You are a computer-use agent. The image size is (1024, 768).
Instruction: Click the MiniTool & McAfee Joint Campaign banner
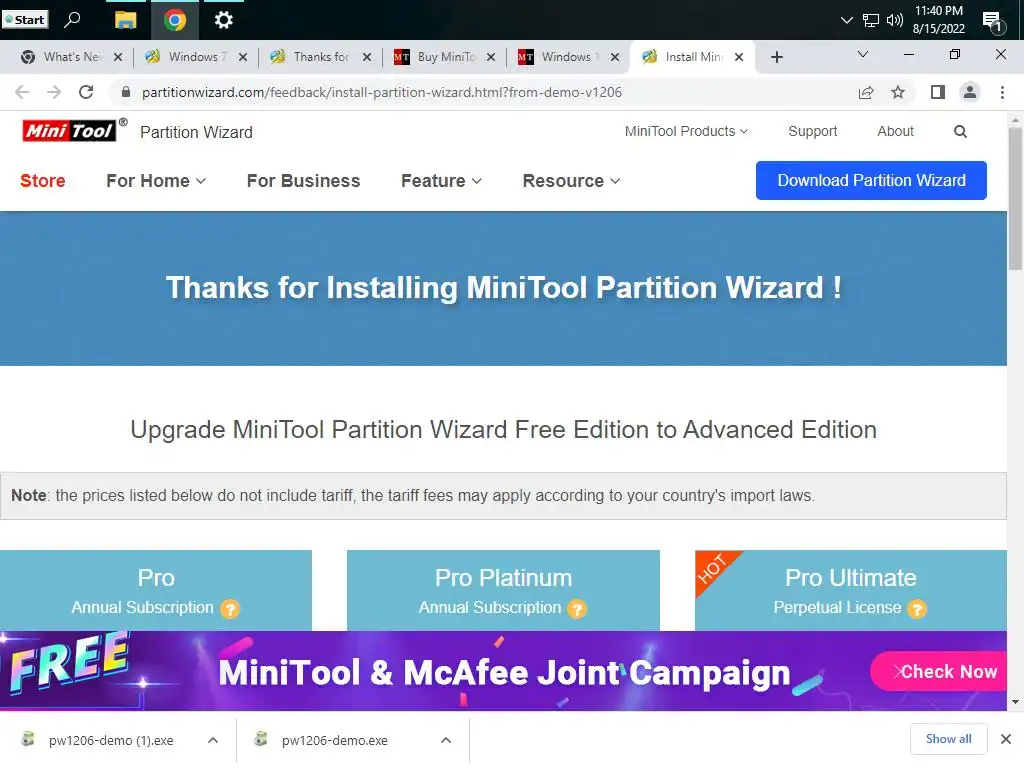(504, 672)
